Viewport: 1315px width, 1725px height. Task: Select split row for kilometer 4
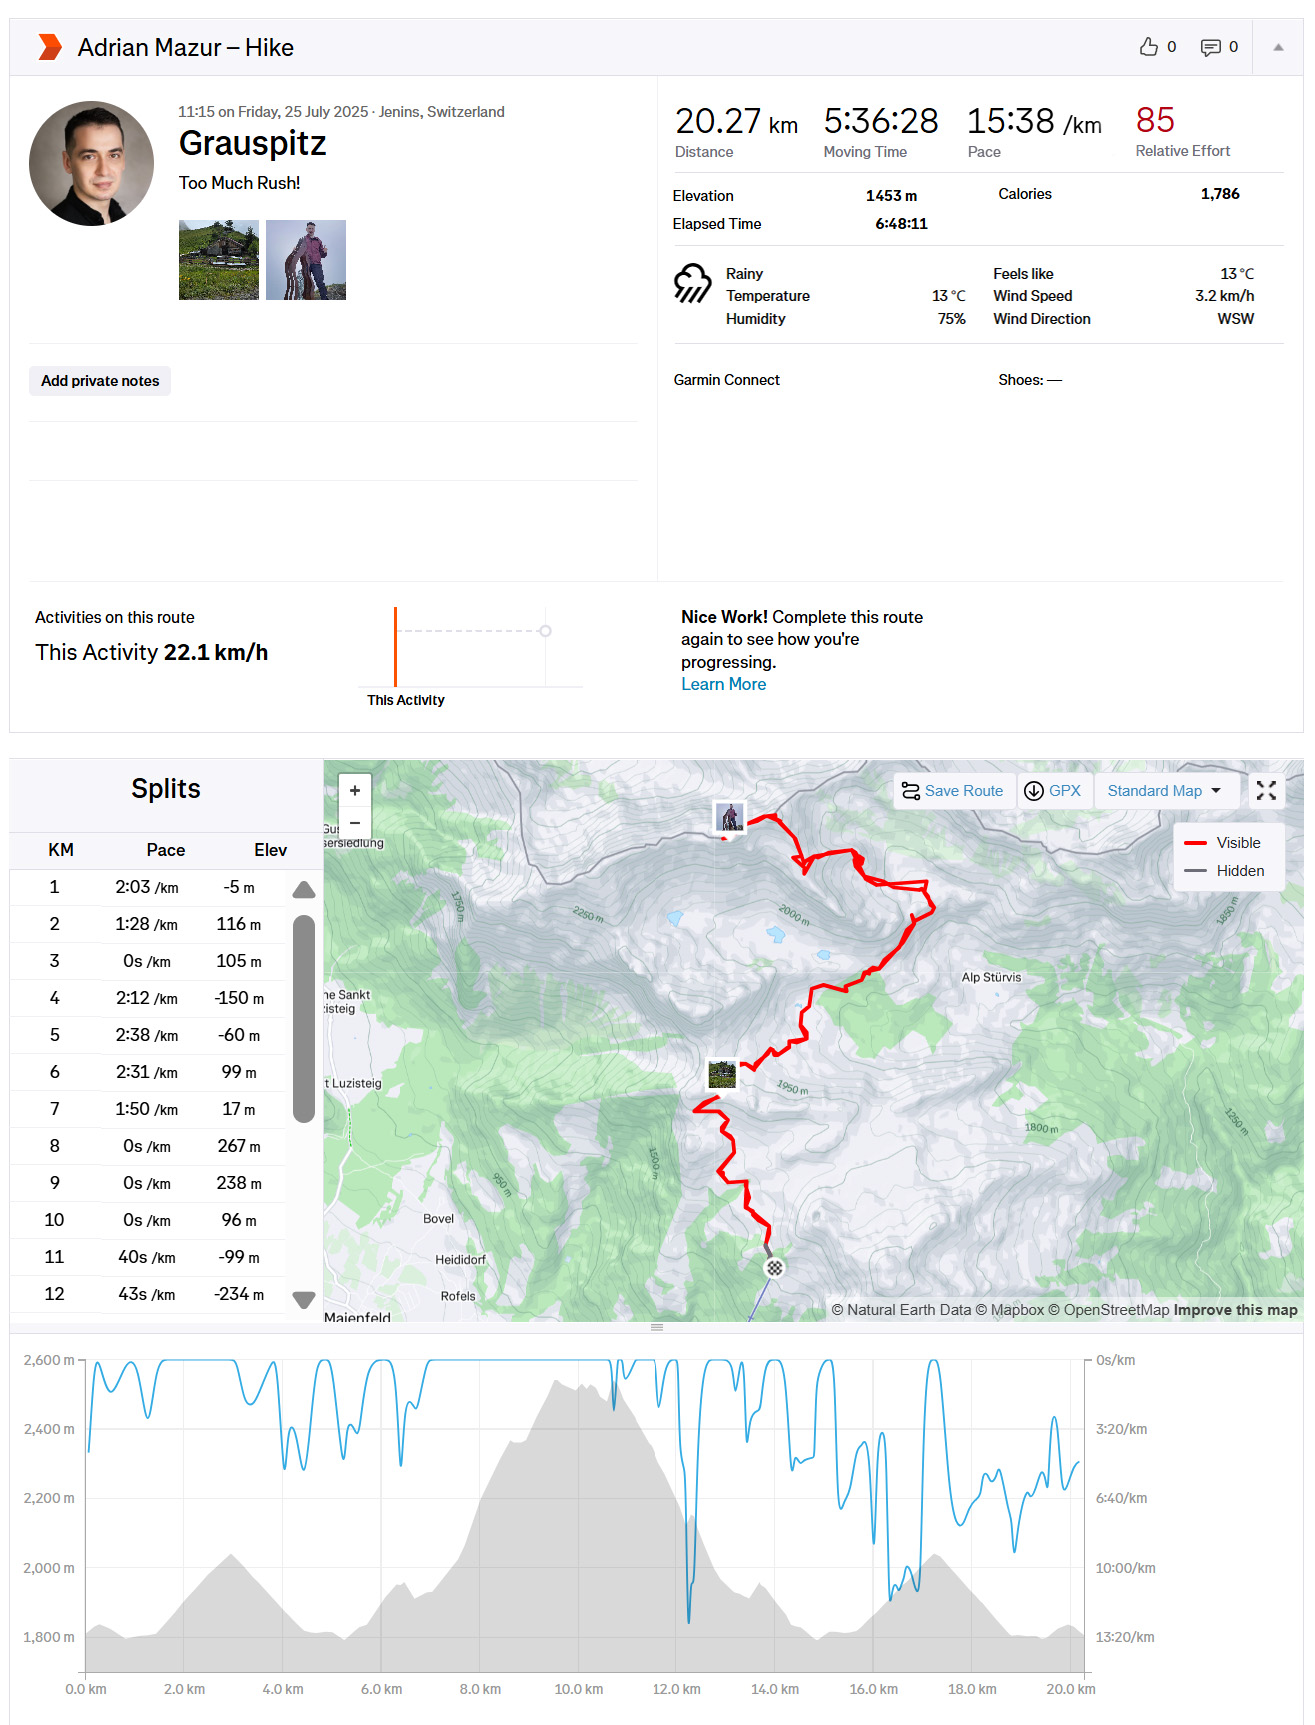150,998
